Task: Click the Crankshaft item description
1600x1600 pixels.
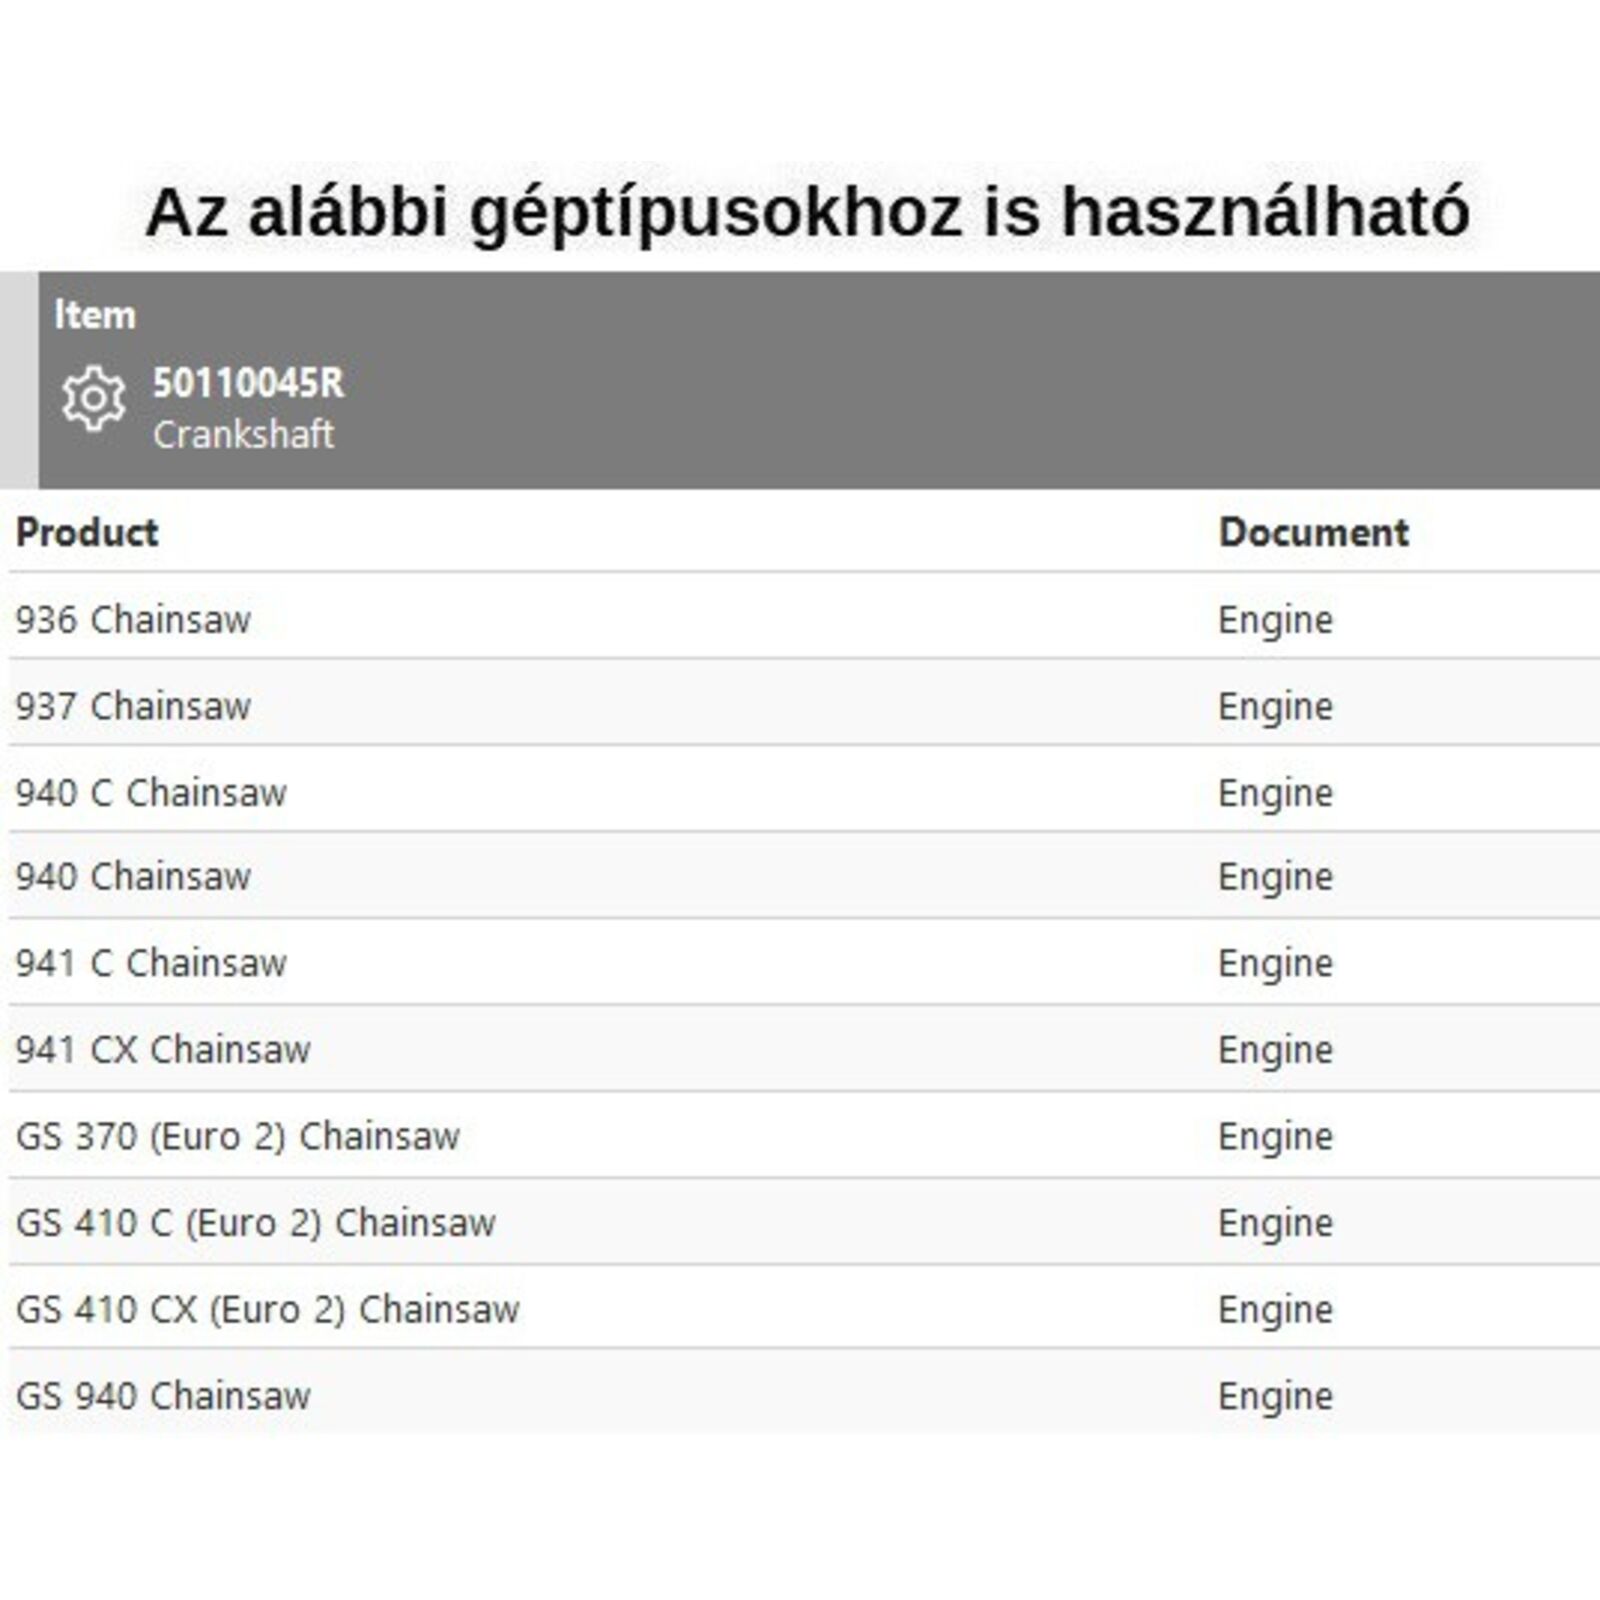Action: tap(243, 435)
